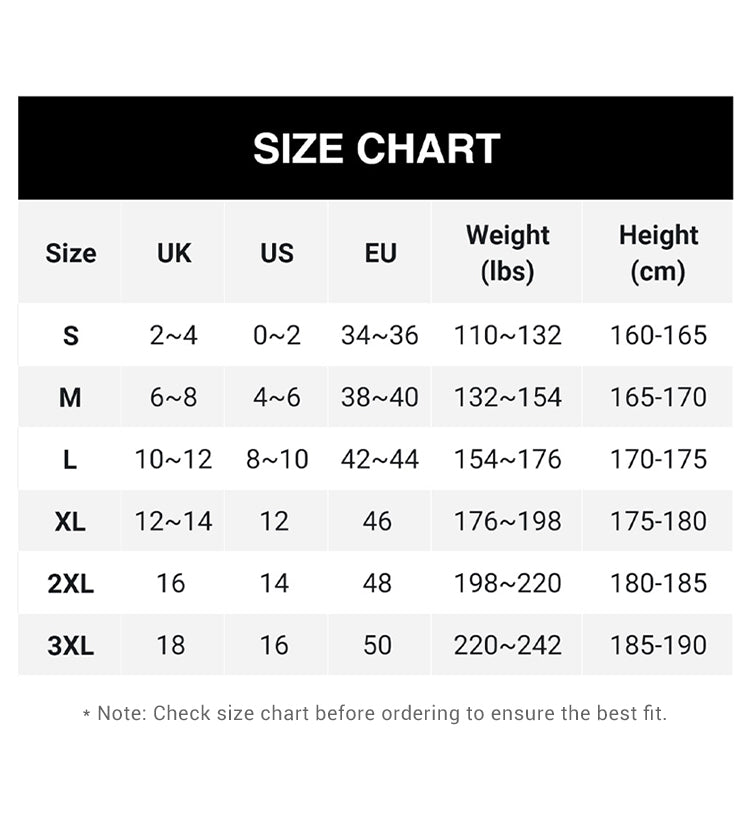Select the XL size row label
This screenshot has width=750, height=830.
70,521
